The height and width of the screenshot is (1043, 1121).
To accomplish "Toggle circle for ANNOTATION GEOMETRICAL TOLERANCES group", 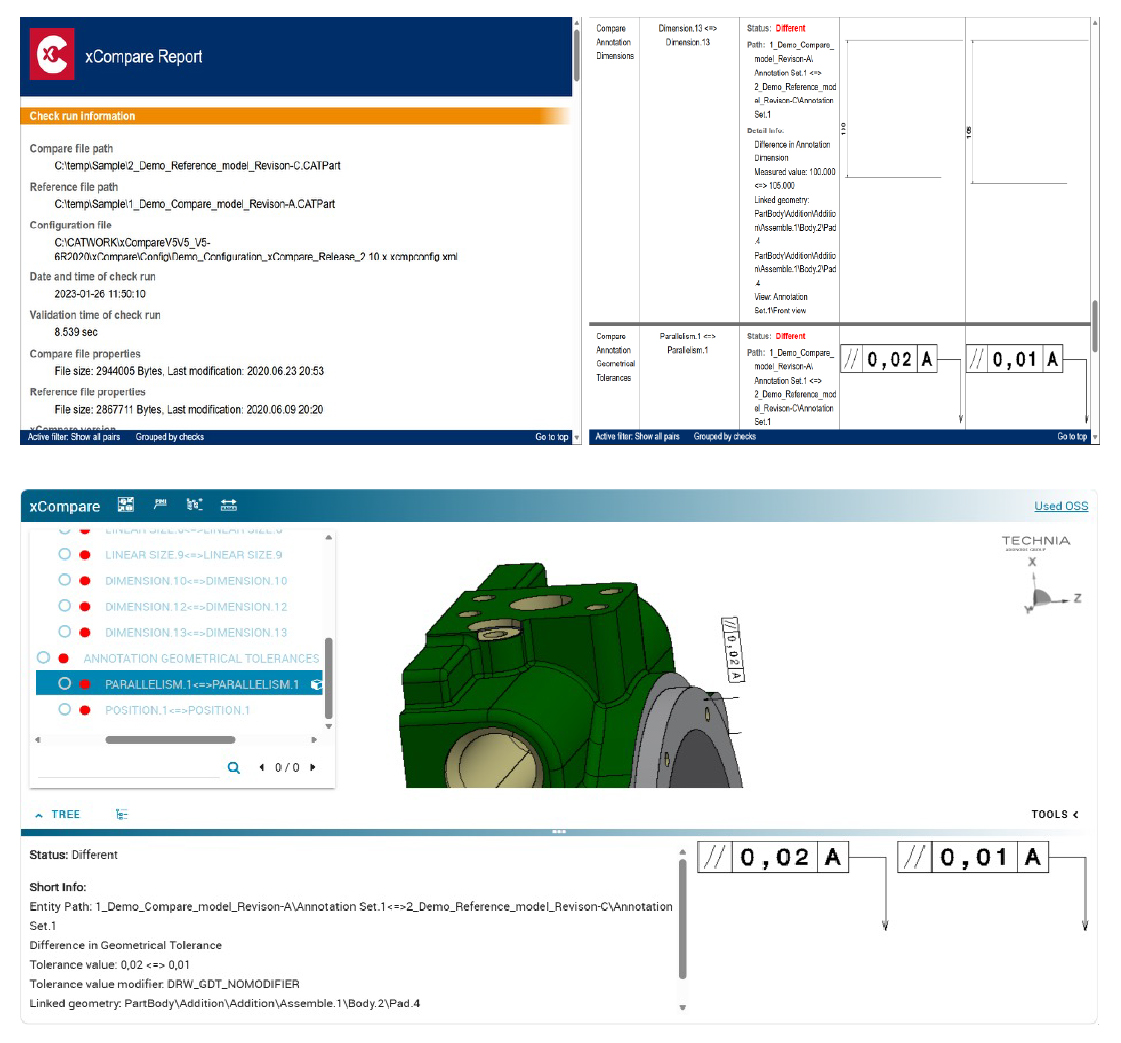I will pos(43,658).
